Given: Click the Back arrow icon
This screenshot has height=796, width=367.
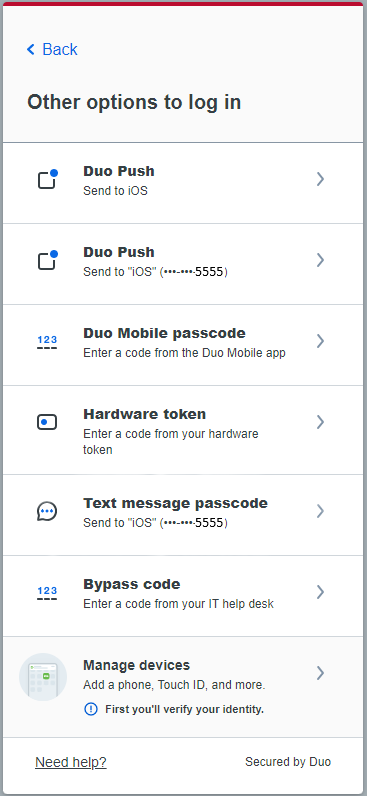Looking at the screenshot, I should [x=31, y=49].
